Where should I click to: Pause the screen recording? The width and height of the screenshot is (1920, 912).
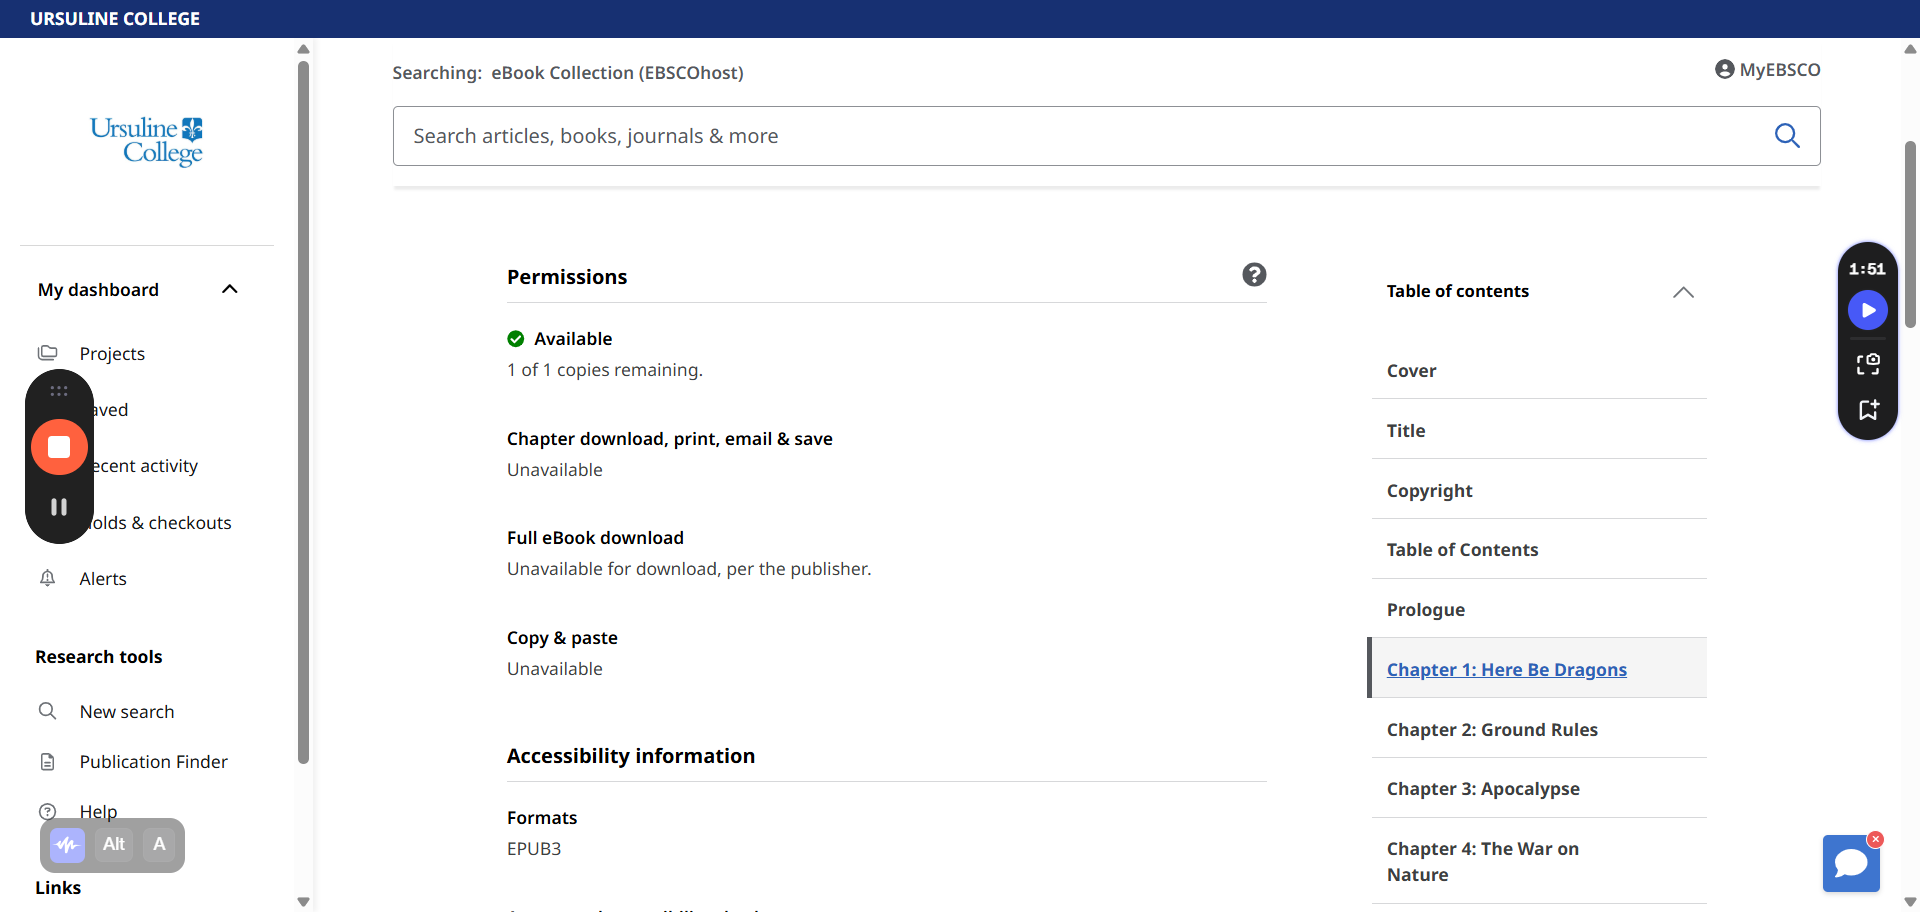coord(59,507)
